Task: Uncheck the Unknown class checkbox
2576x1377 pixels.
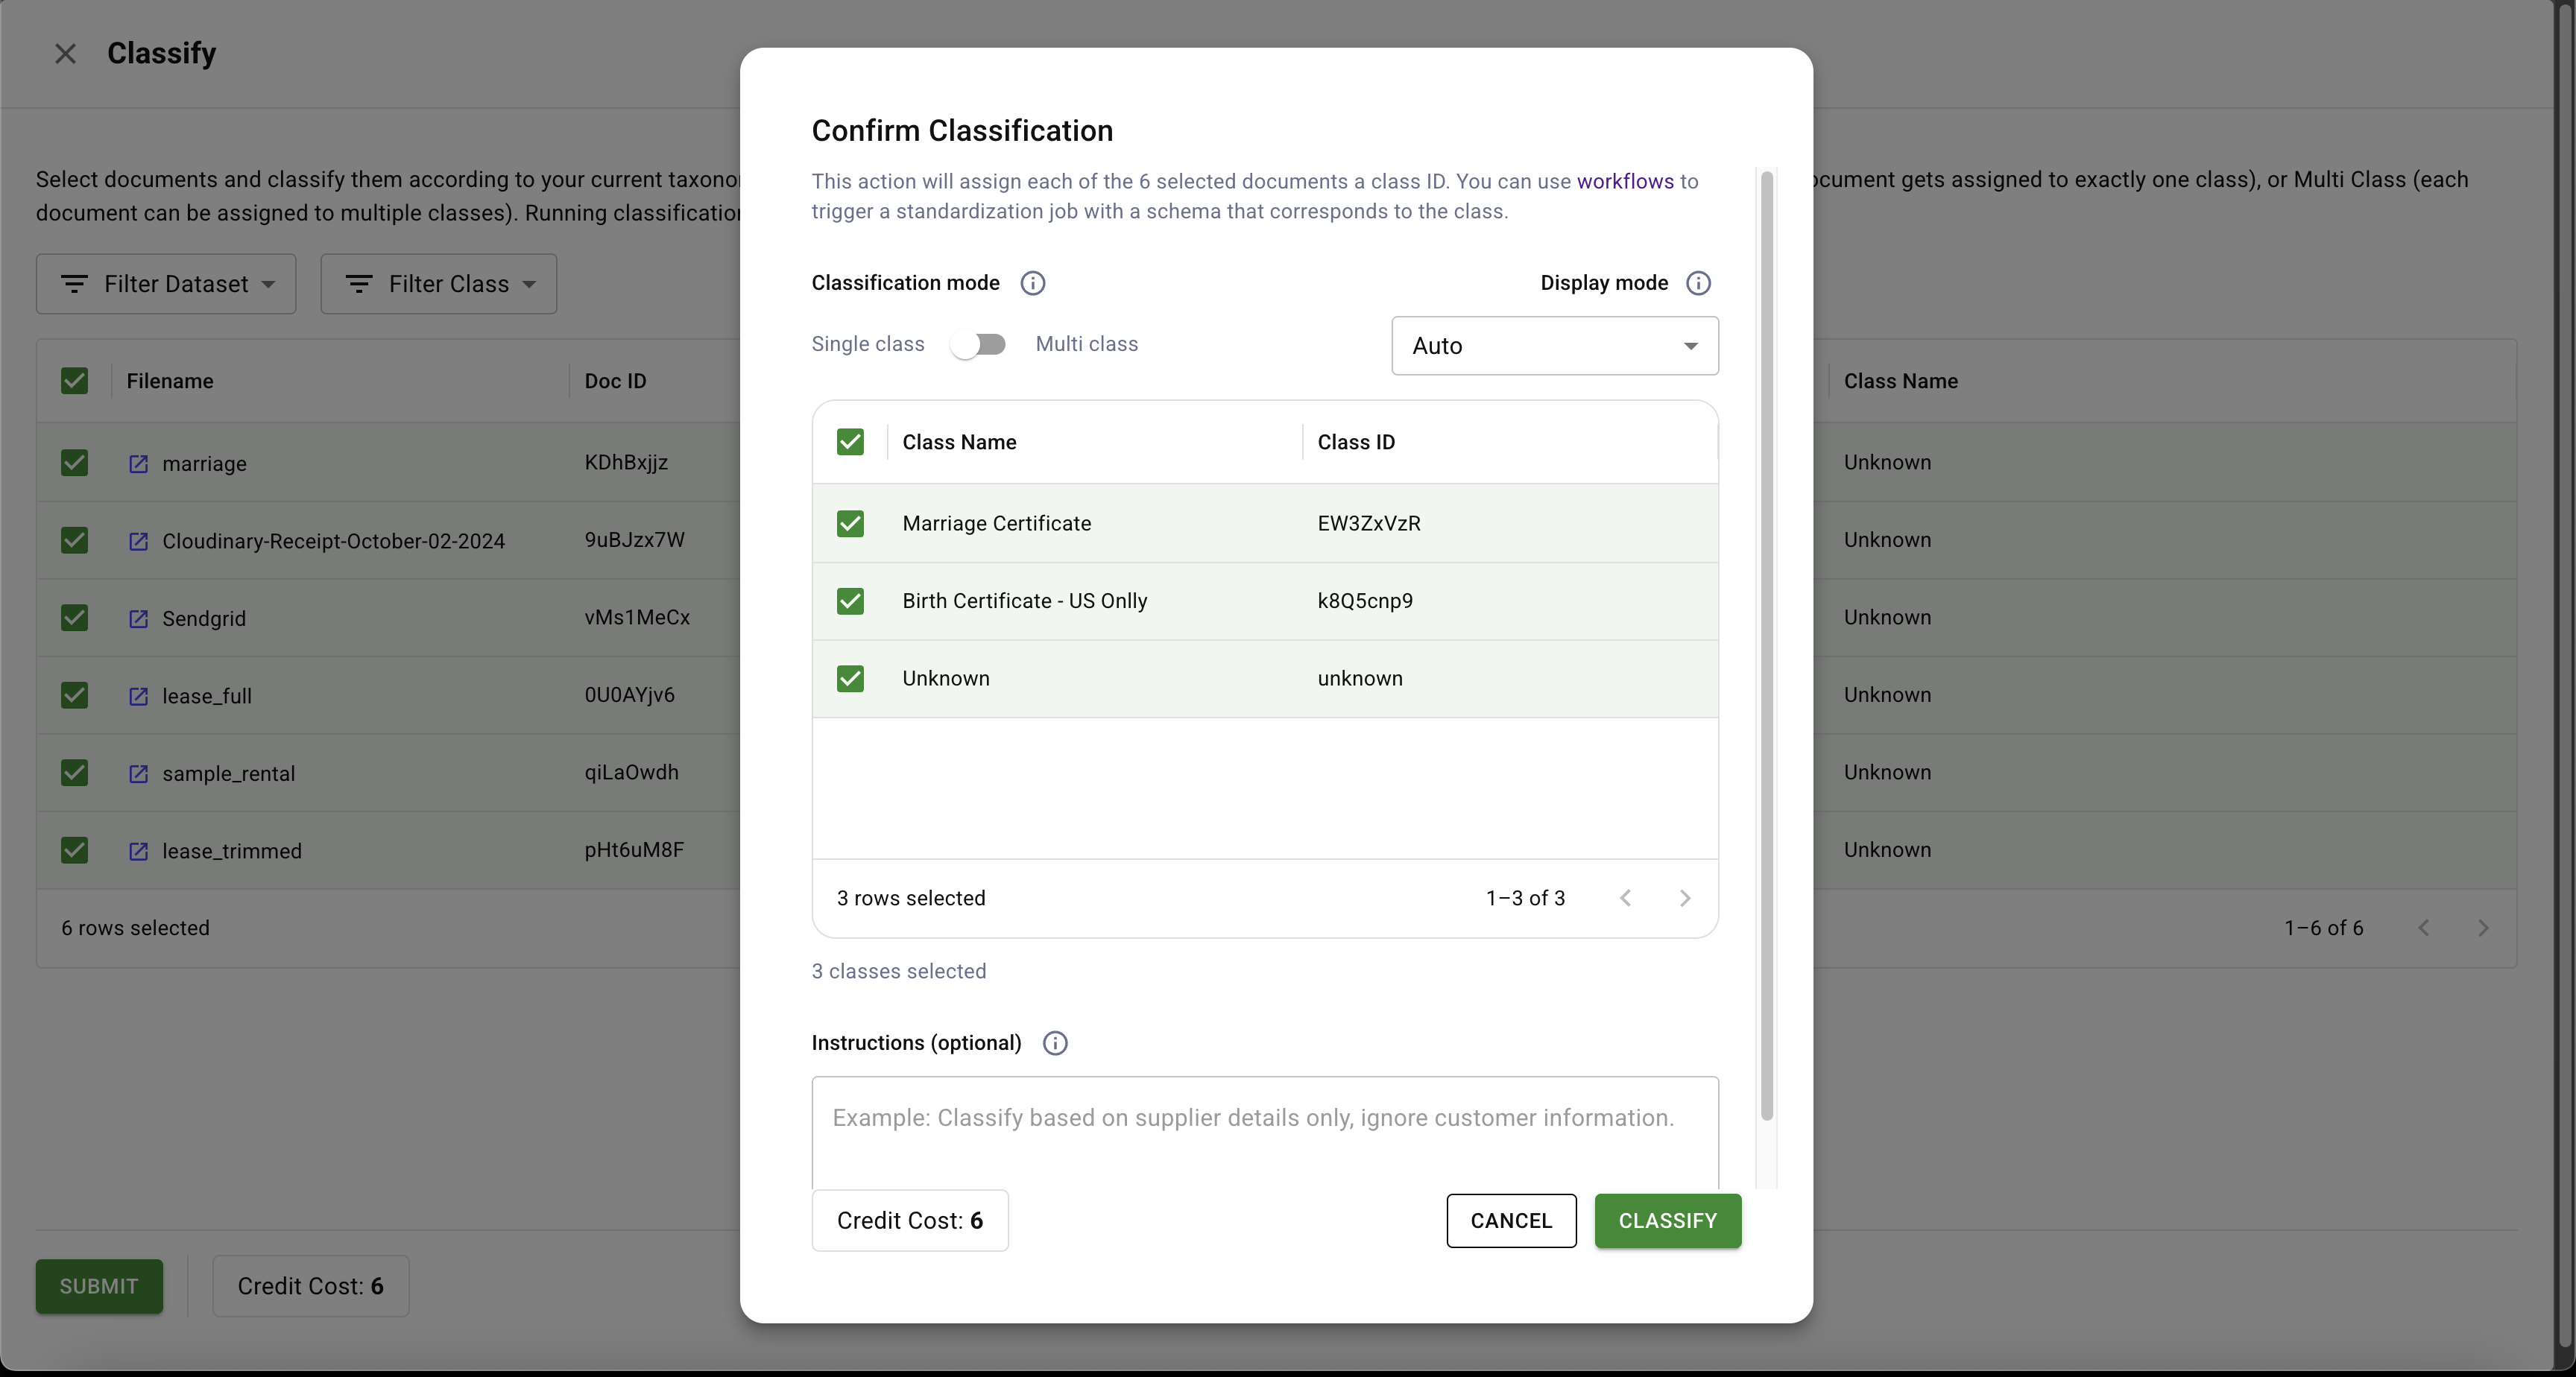Action: coord(850,679)
